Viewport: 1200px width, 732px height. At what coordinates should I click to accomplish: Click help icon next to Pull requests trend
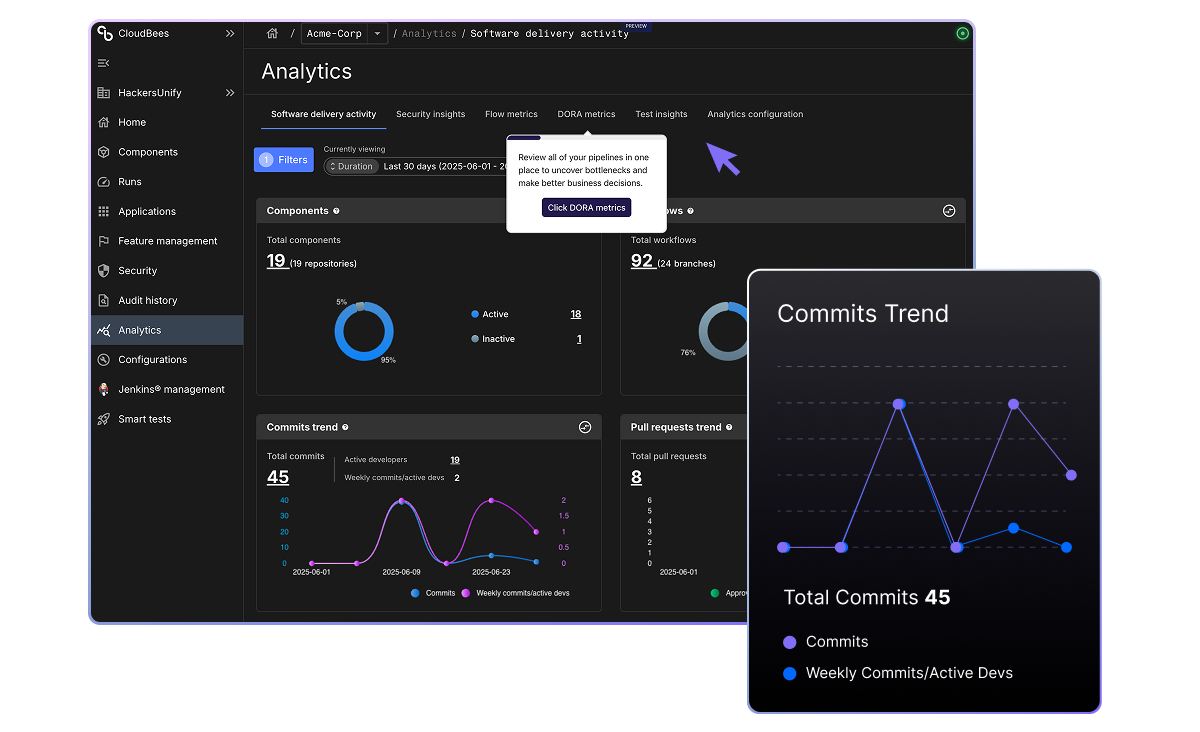pos(729,427)
